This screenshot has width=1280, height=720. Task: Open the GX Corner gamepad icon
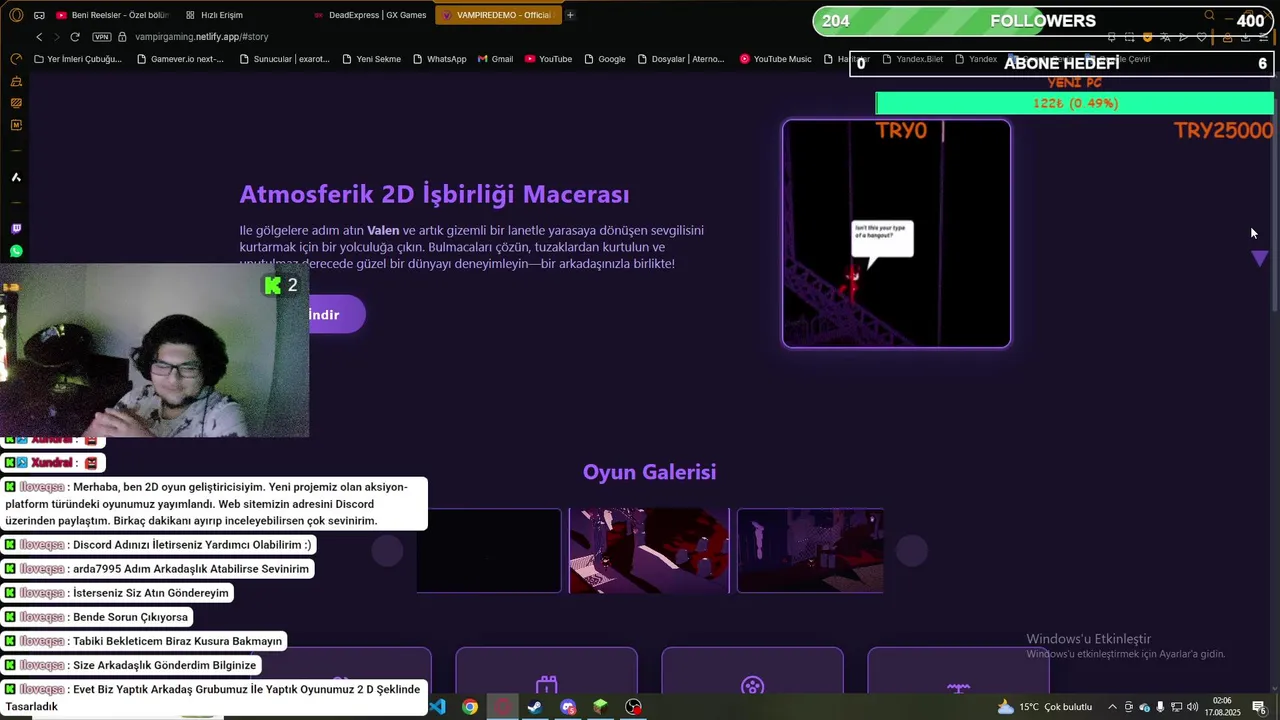point(39,15)
